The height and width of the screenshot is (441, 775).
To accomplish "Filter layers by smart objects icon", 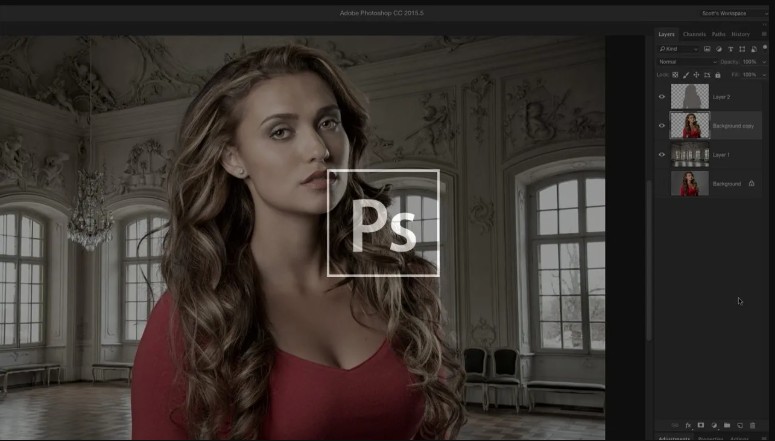I will point(754,49).
